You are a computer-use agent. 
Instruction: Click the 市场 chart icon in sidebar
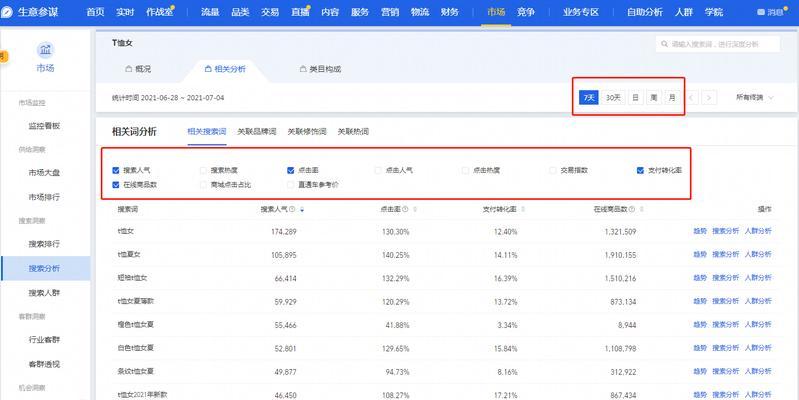[45, 50]
